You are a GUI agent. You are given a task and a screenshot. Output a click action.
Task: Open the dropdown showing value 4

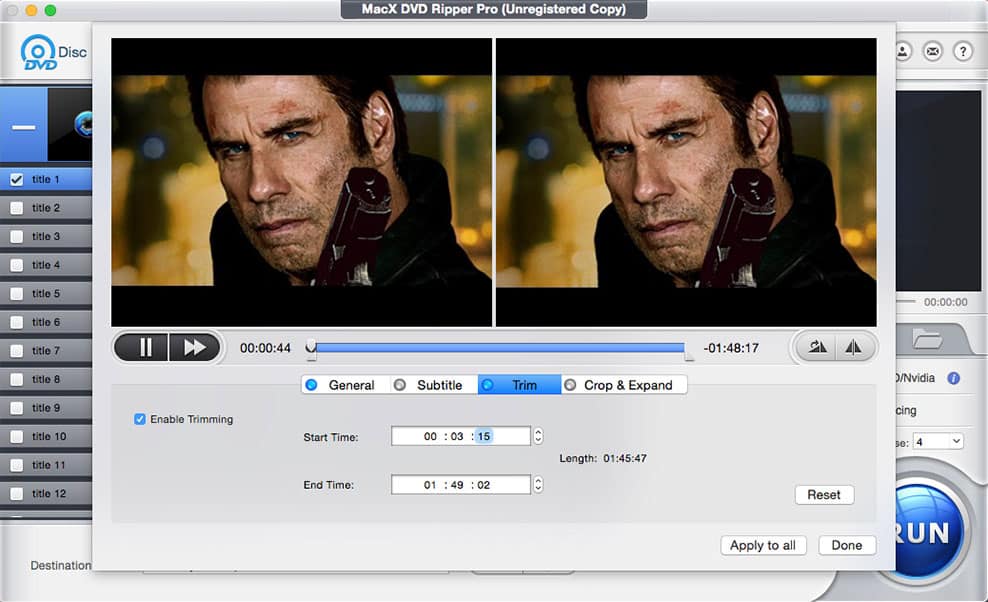click(x=939, y=441)
